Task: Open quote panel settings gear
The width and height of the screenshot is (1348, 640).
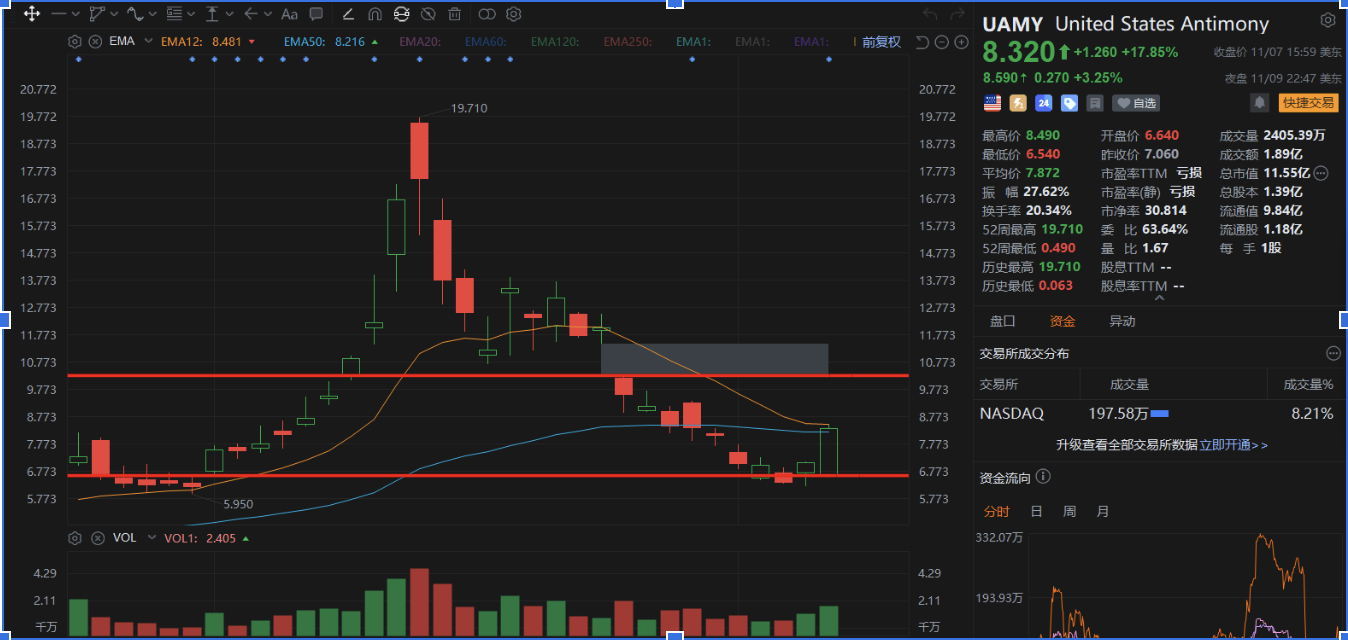Action: [x=1327, y=20]
